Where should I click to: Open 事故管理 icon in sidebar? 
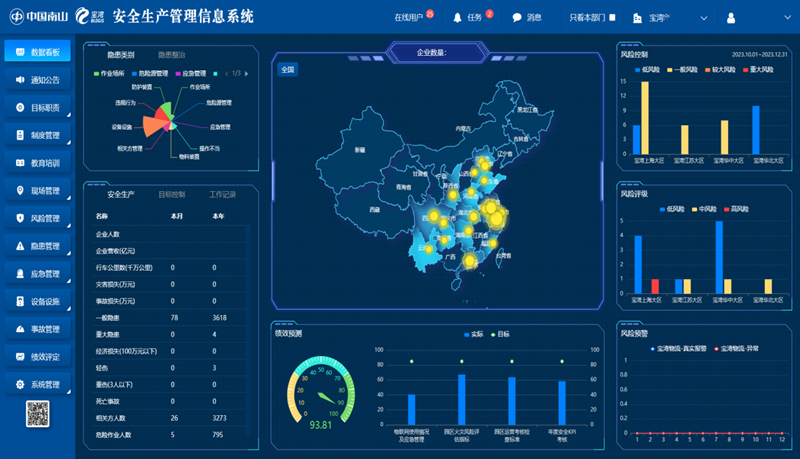pyautogui.click(x=20, y=329)
